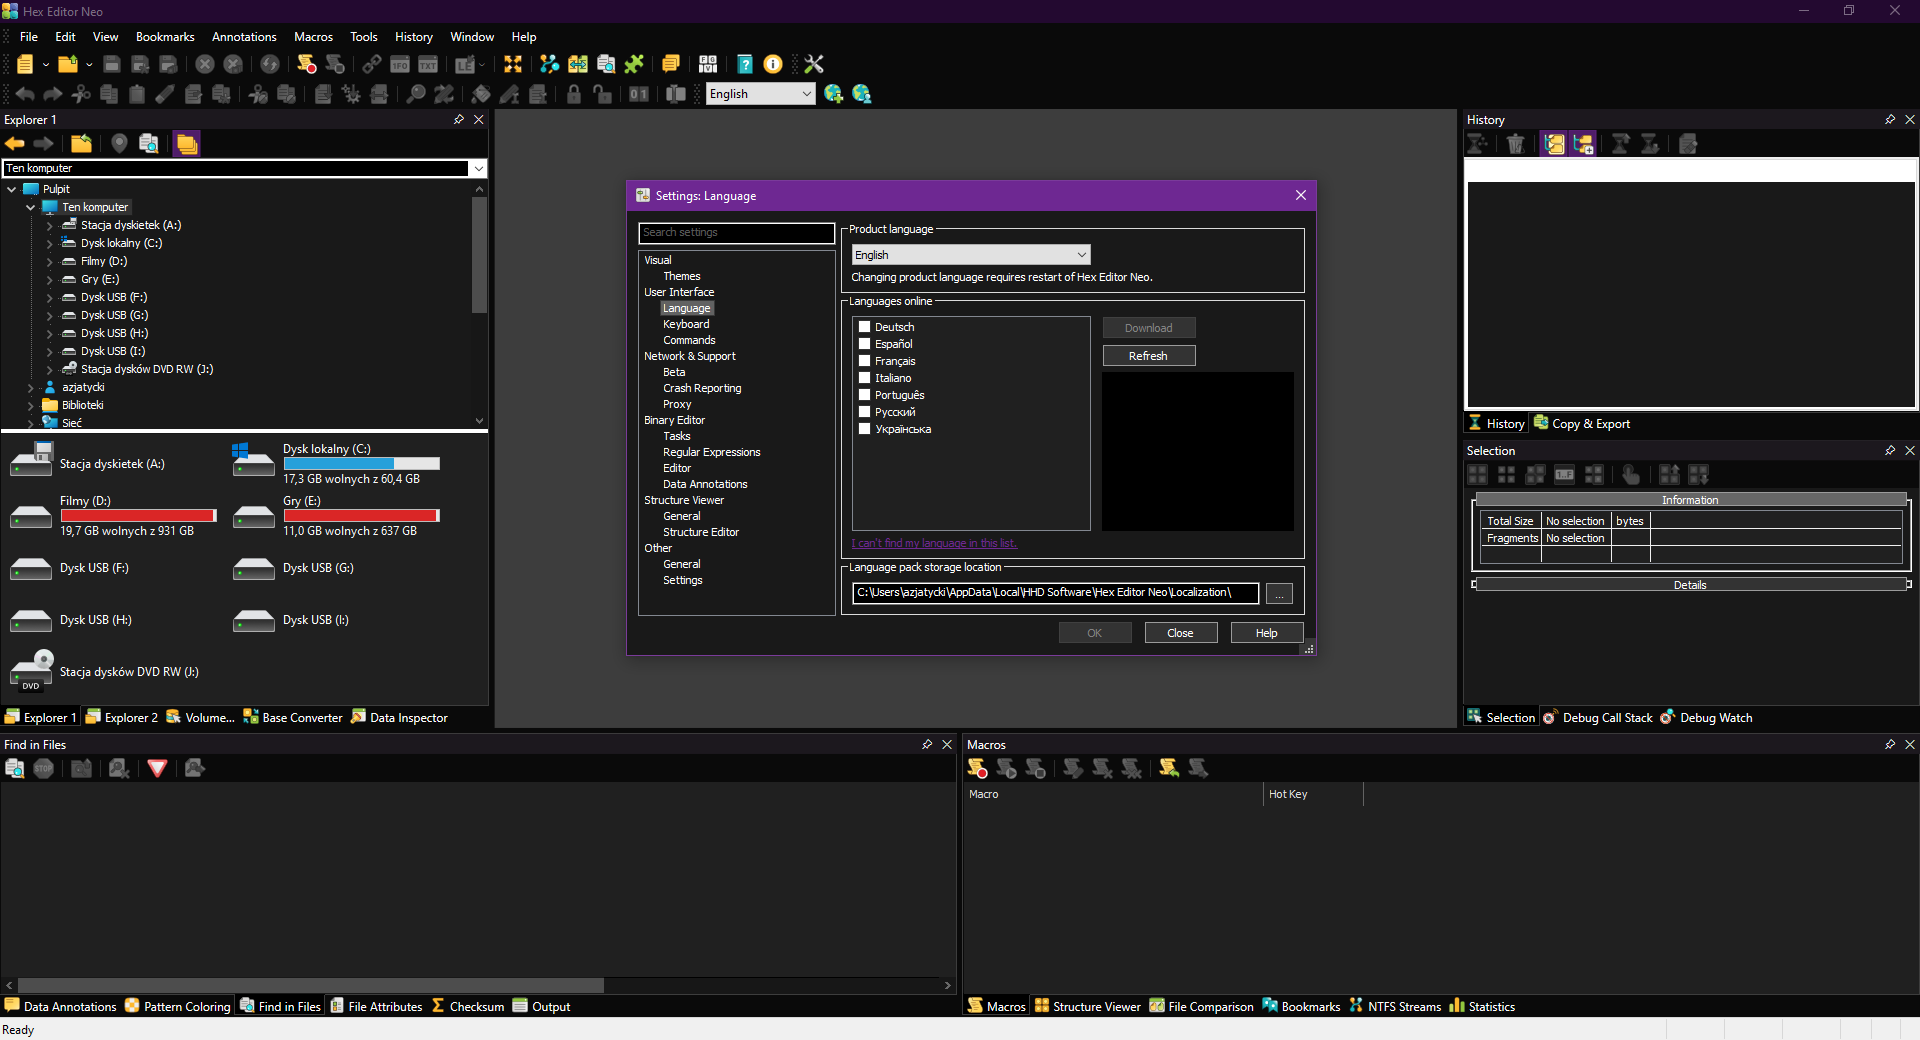Click the Close button in Settings dialog
The image size is (1920, 1040).
coord(1180,633)
